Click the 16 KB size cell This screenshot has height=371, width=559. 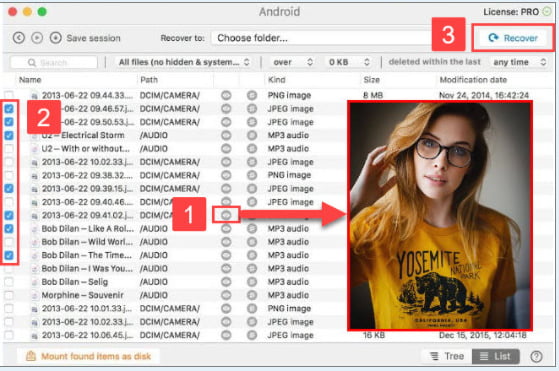click(374, 335)
